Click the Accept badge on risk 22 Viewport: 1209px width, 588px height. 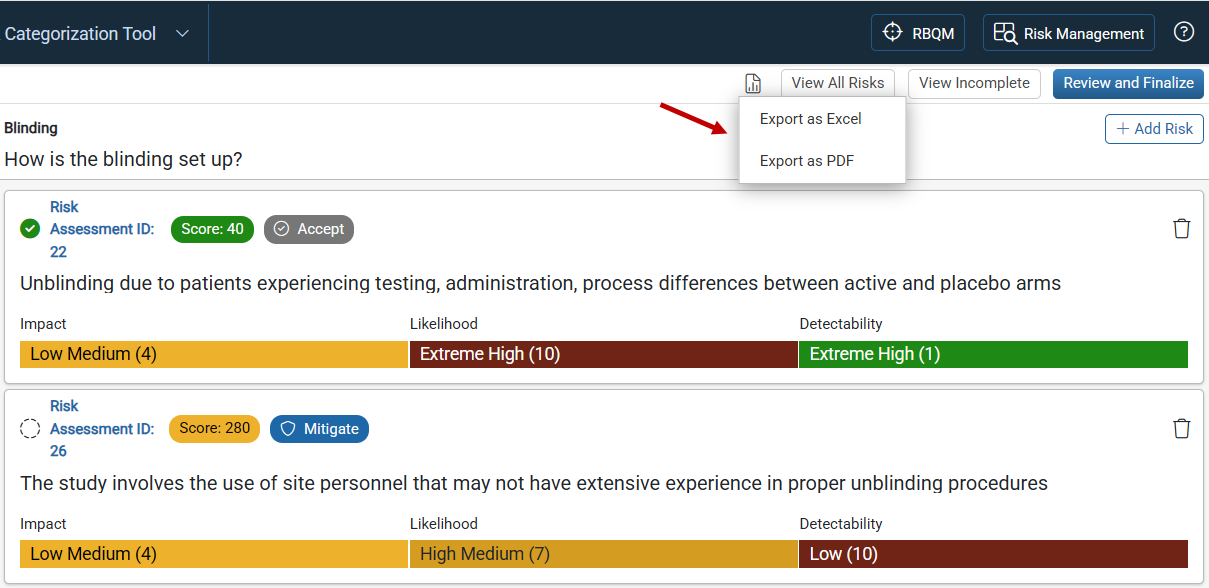pos(309,229)
